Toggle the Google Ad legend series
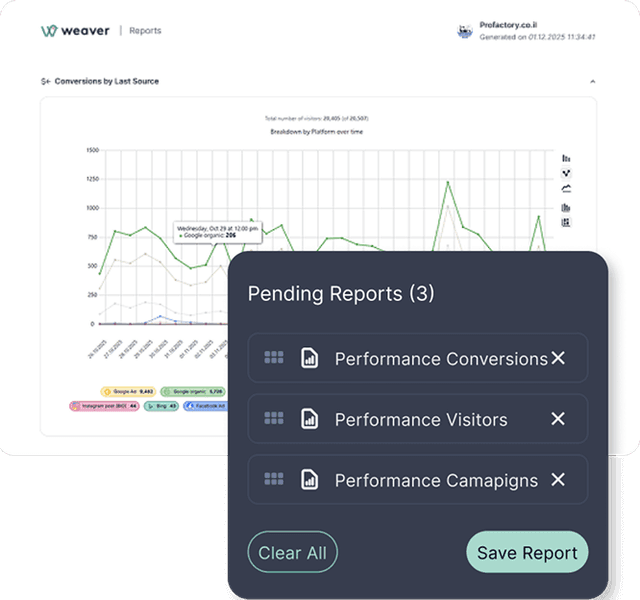This screenshot has width=640, height=600. click(x=128, y=392)
